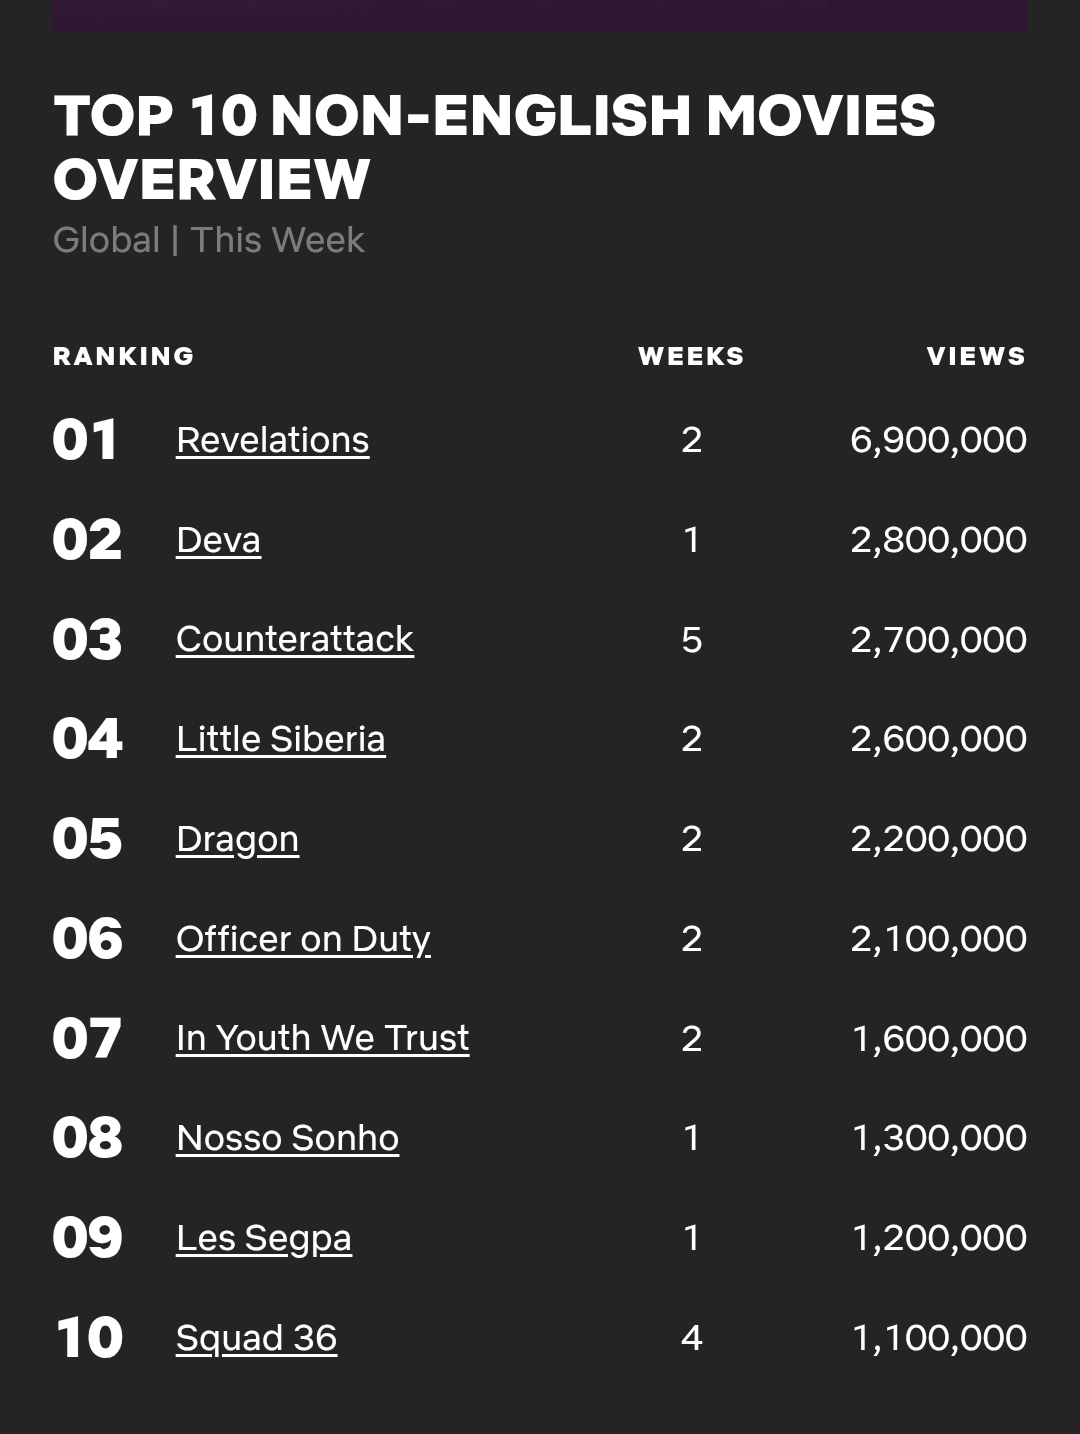The width and height of the screenshot is (1080, 1434).
Task: Click the purple banner strip at top
Action: coord(540,15)
